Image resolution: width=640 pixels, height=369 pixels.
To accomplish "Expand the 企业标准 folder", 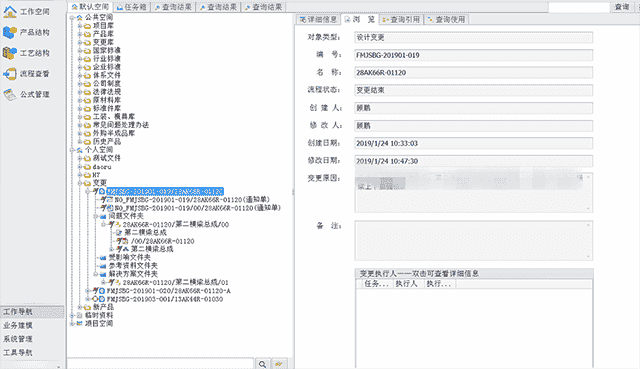I will coord(80,67).
